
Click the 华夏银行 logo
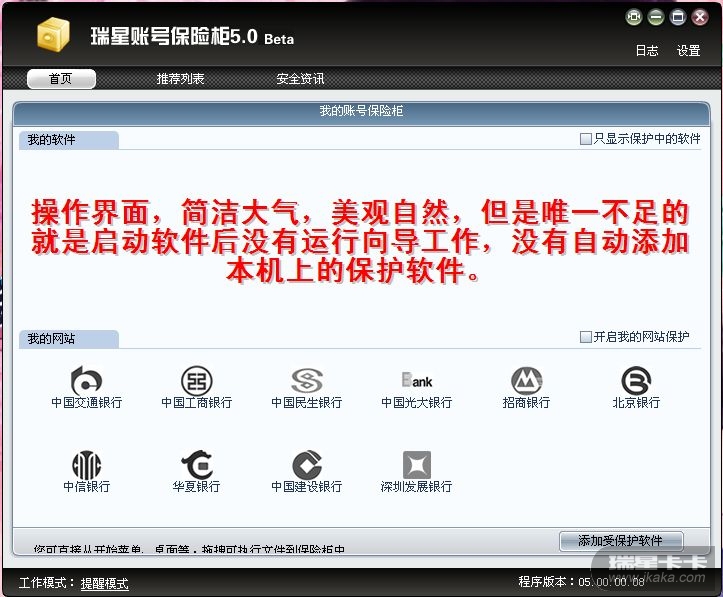(x=196, y=465)
